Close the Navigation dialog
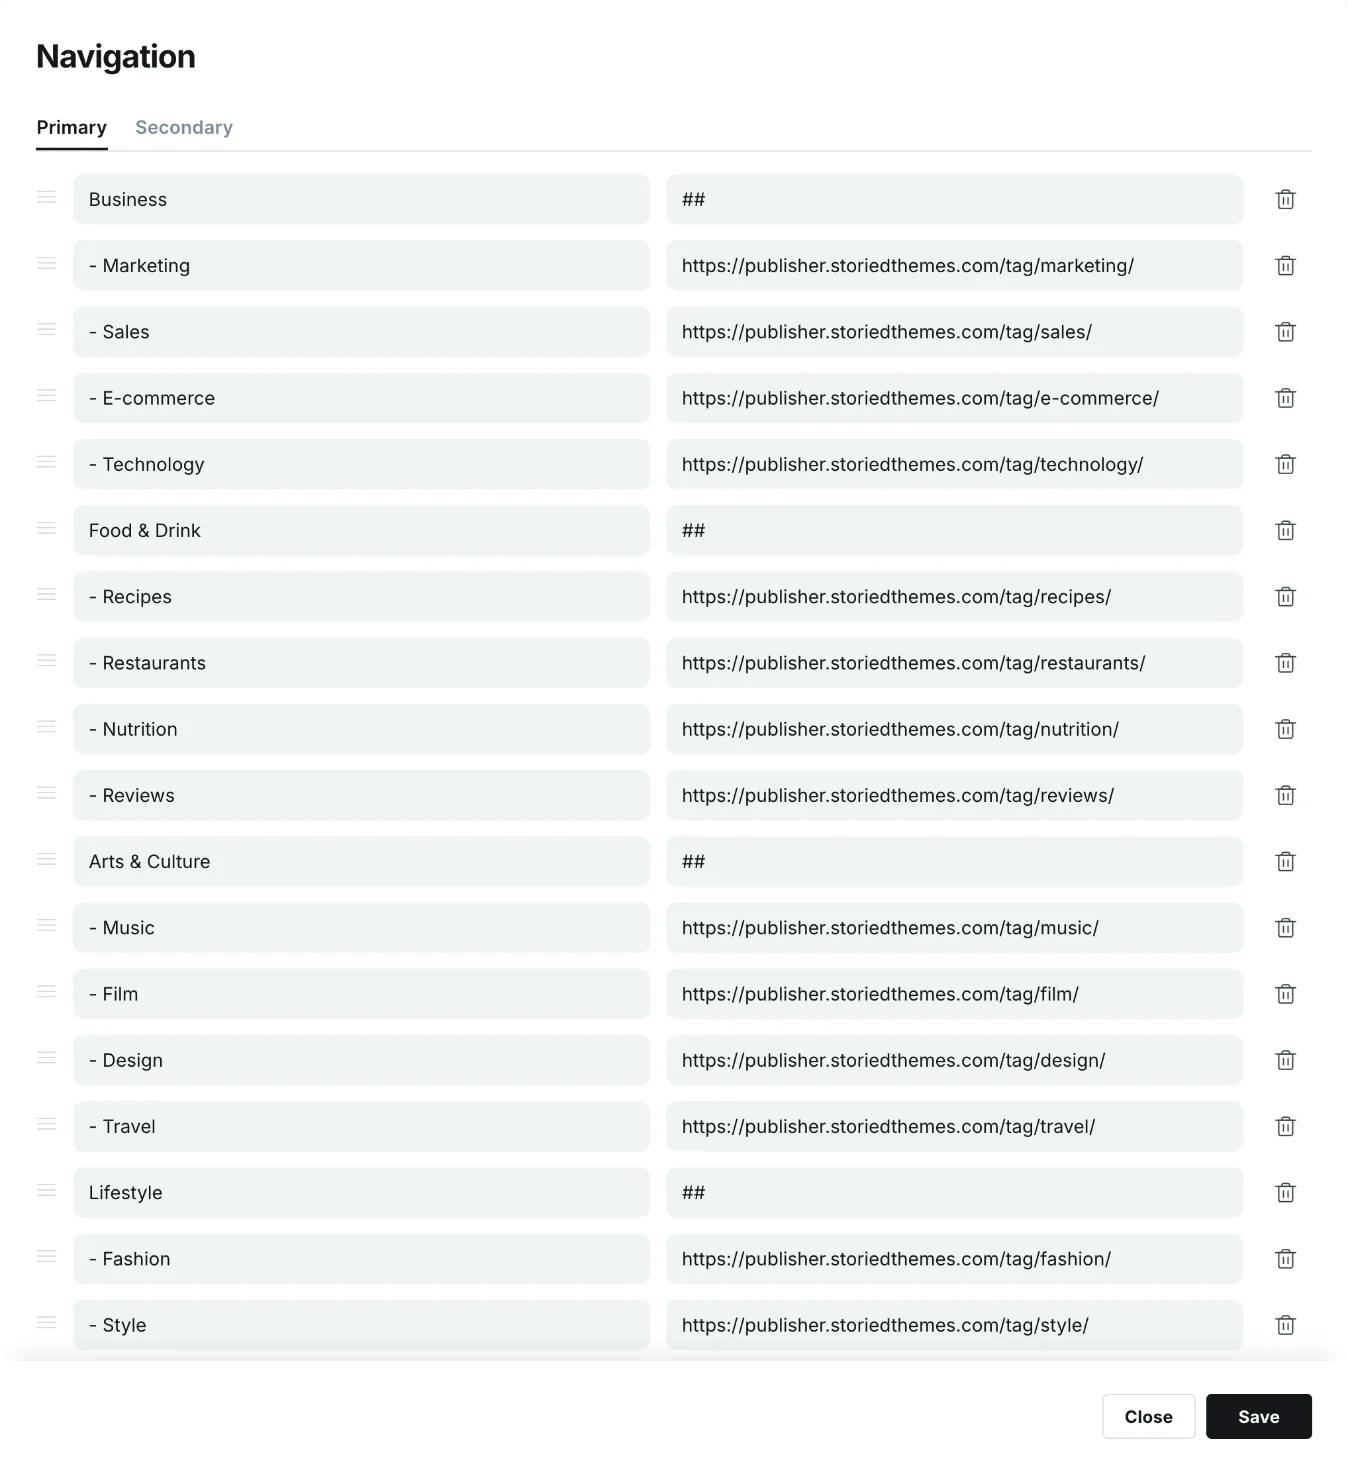1348x1470 pixels. [1148, 1416]
